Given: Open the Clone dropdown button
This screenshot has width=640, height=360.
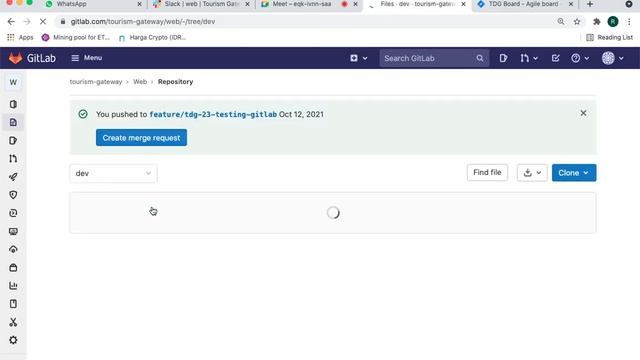Looking at the screenshot, I should coord(574,173).
